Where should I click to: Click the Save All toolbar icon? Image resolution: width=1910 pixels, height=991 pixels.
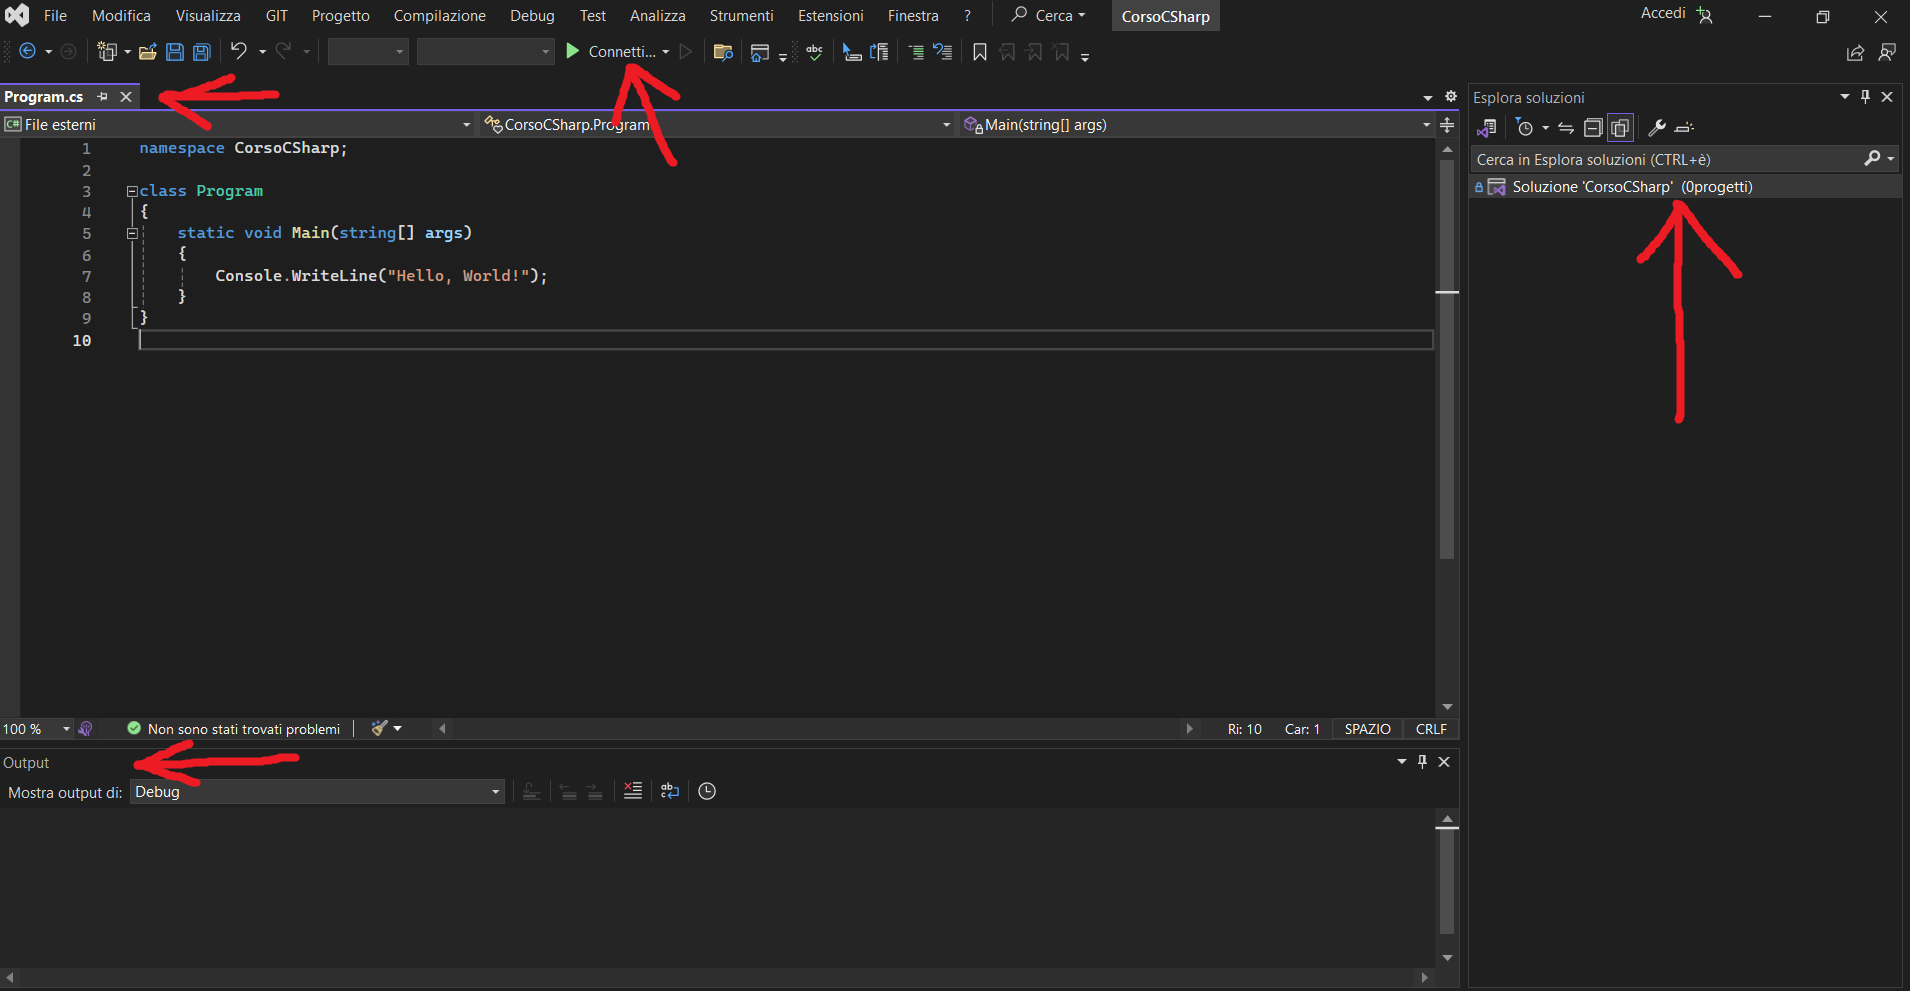[202, 52]
